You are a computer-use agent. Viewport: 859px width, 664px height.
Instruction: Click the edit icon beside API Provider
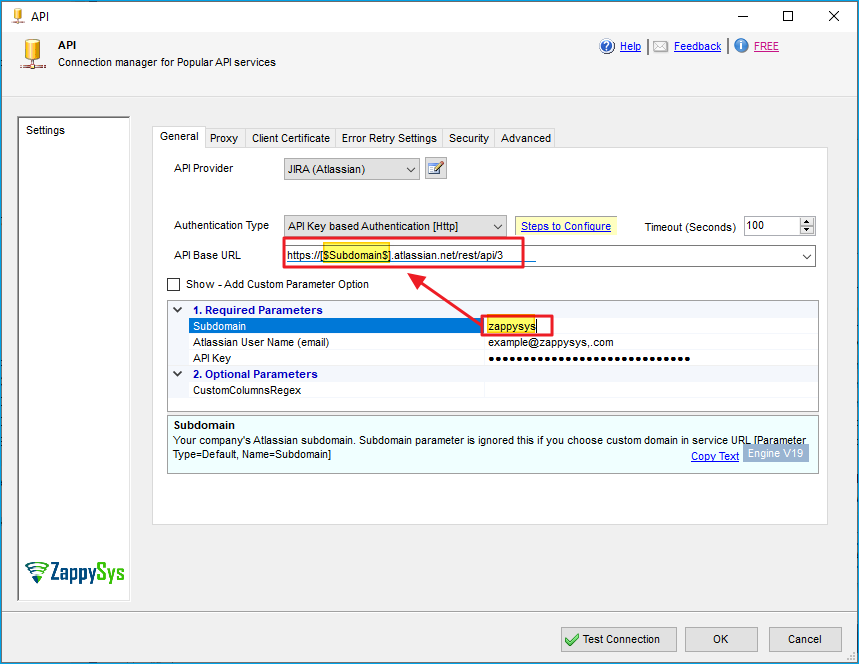click(x=435, y=169)
